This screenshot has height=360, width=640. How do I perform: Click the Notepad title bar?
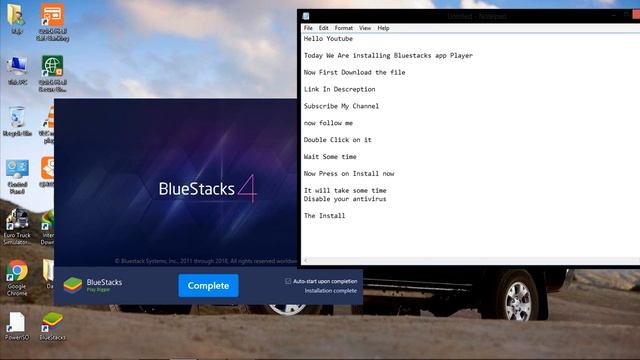click(469, 16)
